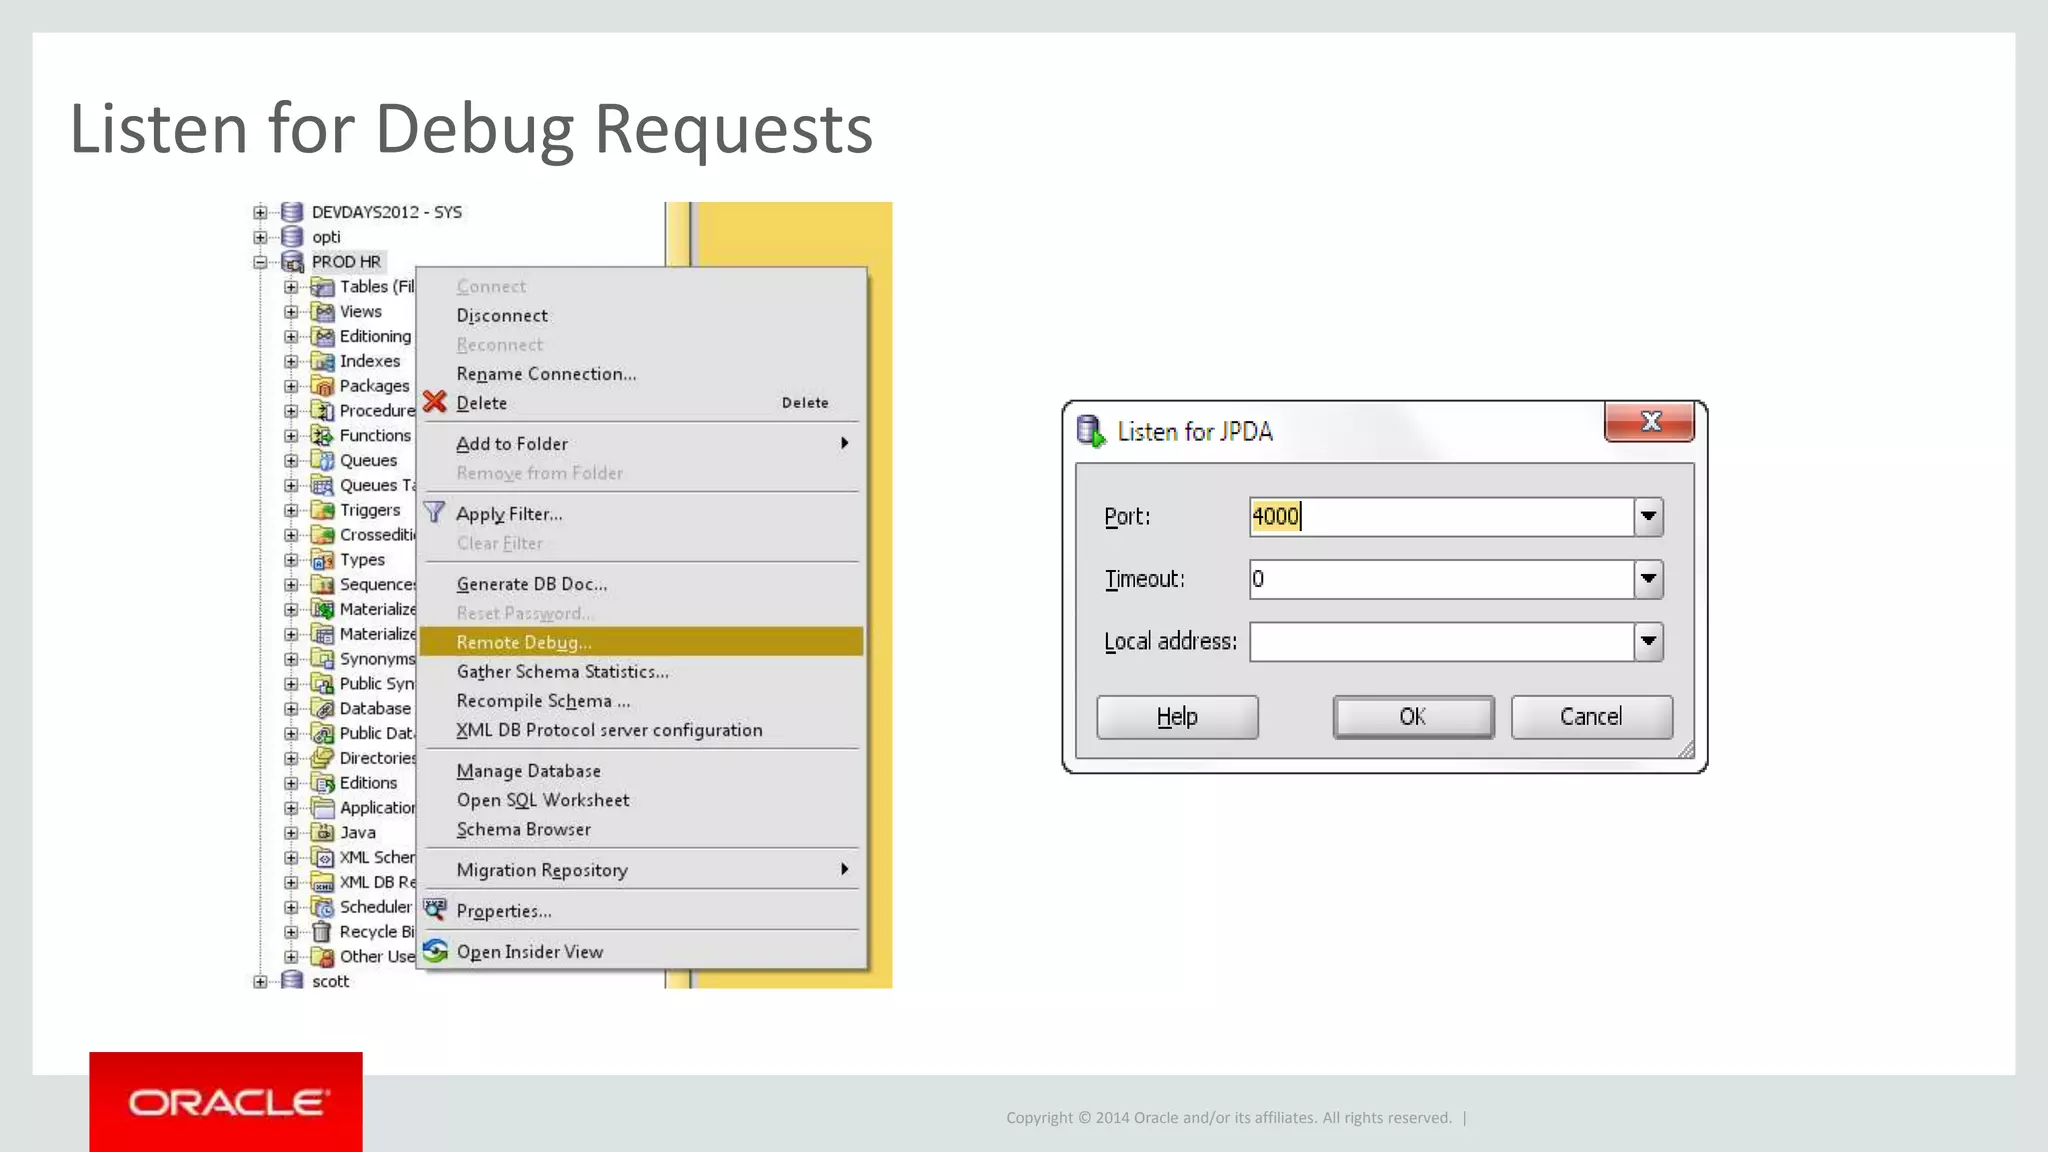Screen dimensions: 2048x1152
Task: Click the Help button in JPDA dialog
Action: point(1177,717)
